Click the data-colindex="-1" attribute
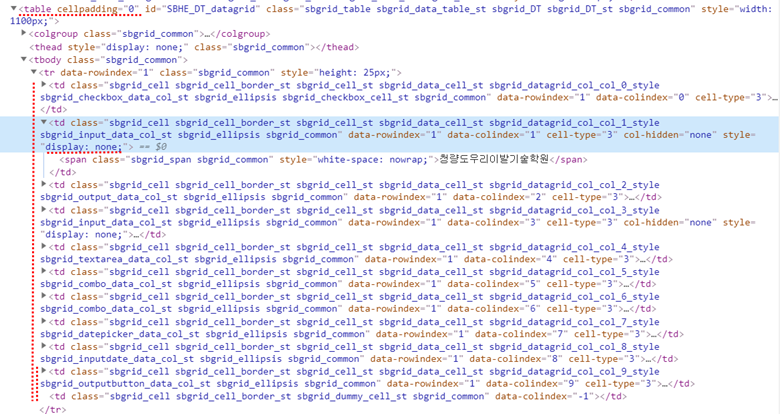This screenshot has width=780, height=414. click(544, 397)
